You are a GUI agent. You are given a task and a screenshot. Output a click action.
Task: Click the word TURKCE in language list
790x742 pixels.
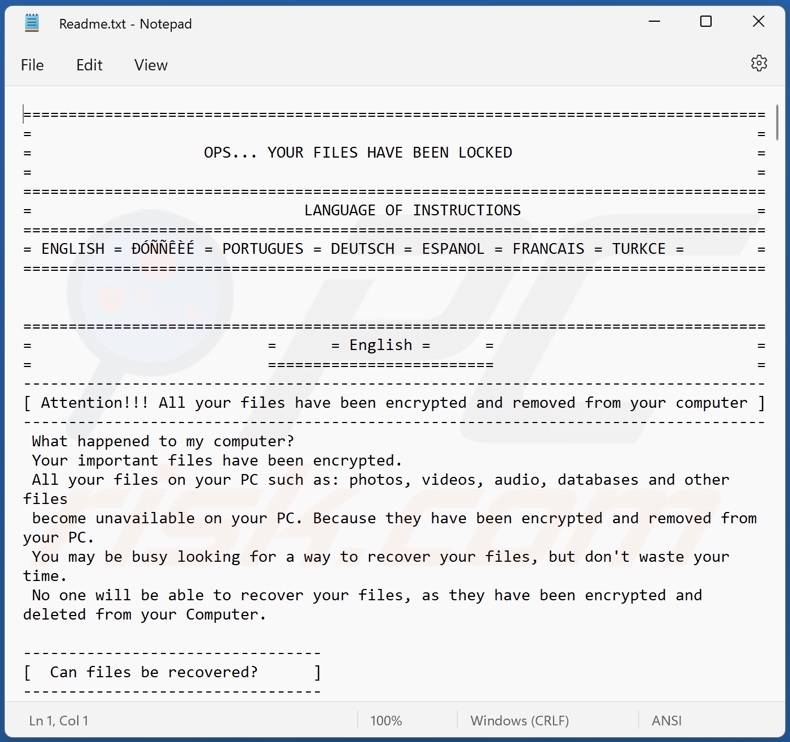coord(638,249)
